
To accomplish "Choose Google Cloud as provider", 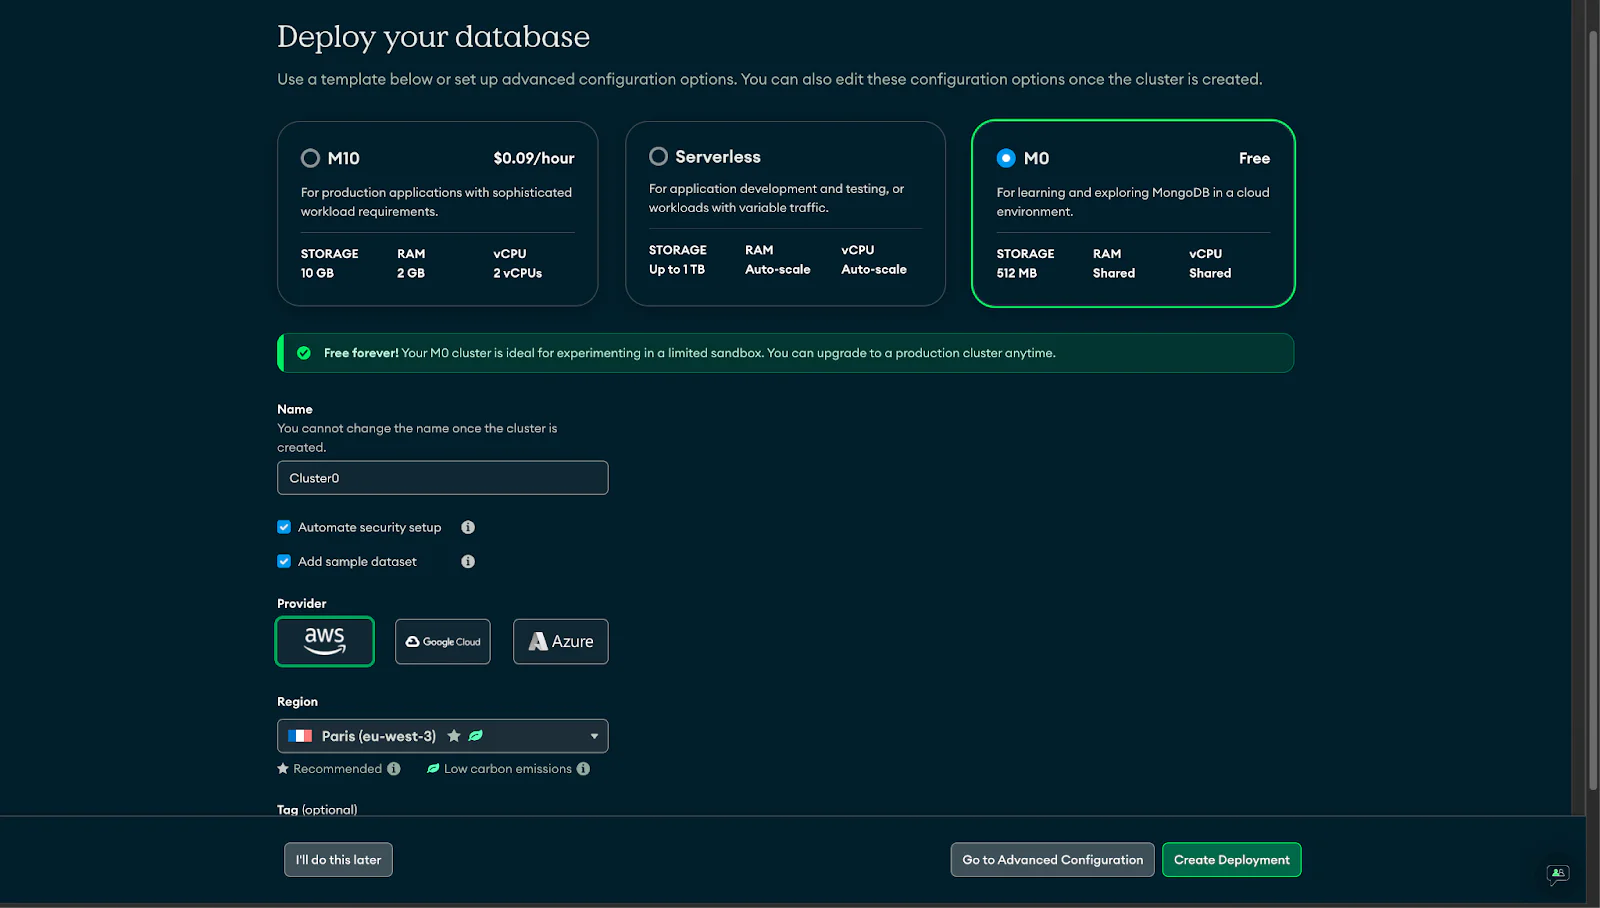I will [443, 641].
